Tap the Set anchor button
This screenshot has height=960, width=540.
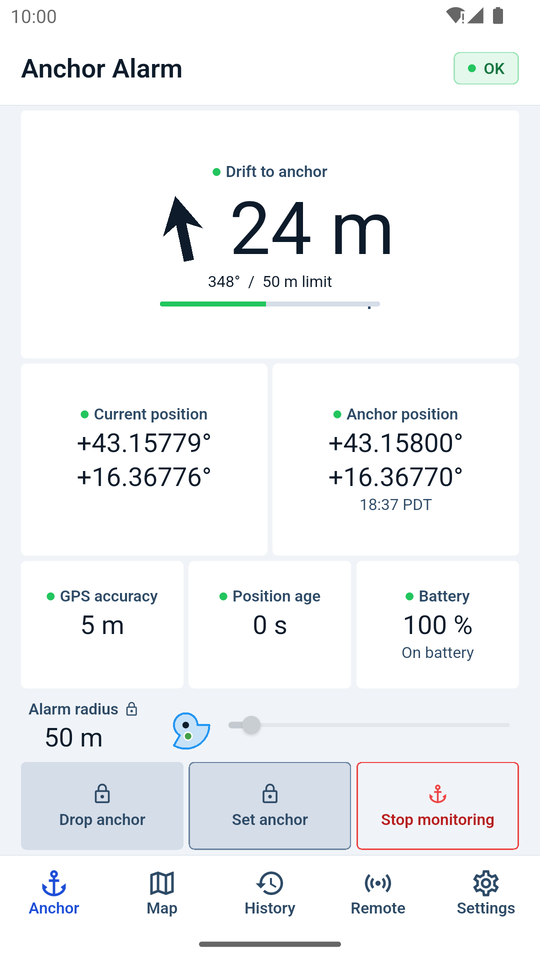270,806
